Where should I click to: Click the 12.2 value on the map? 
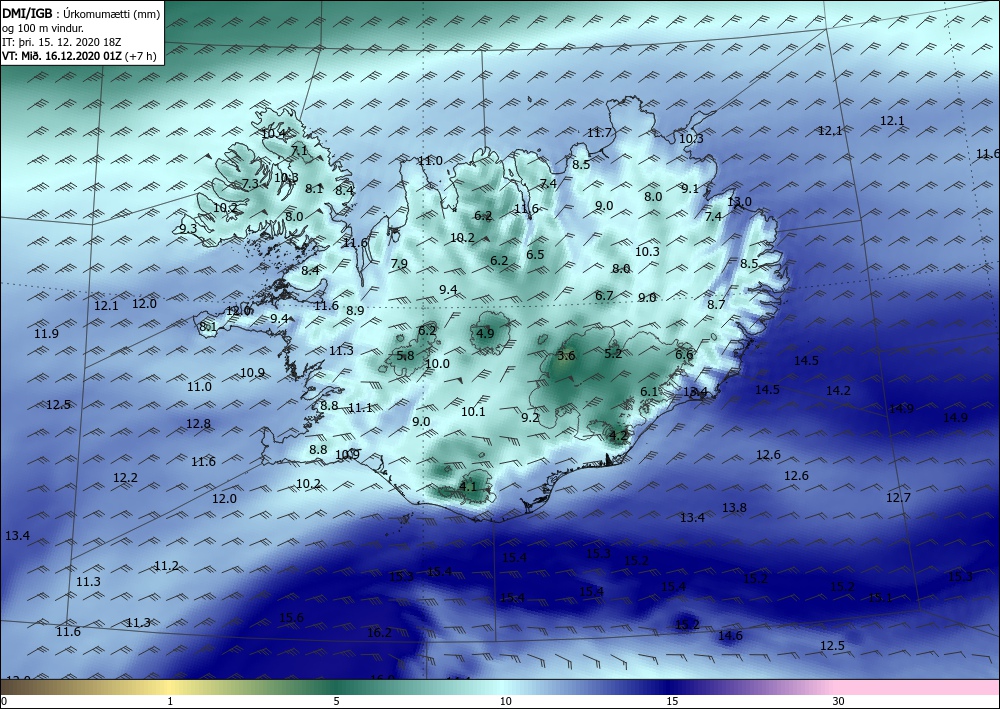pyautogui.click(x=126, y=478)
